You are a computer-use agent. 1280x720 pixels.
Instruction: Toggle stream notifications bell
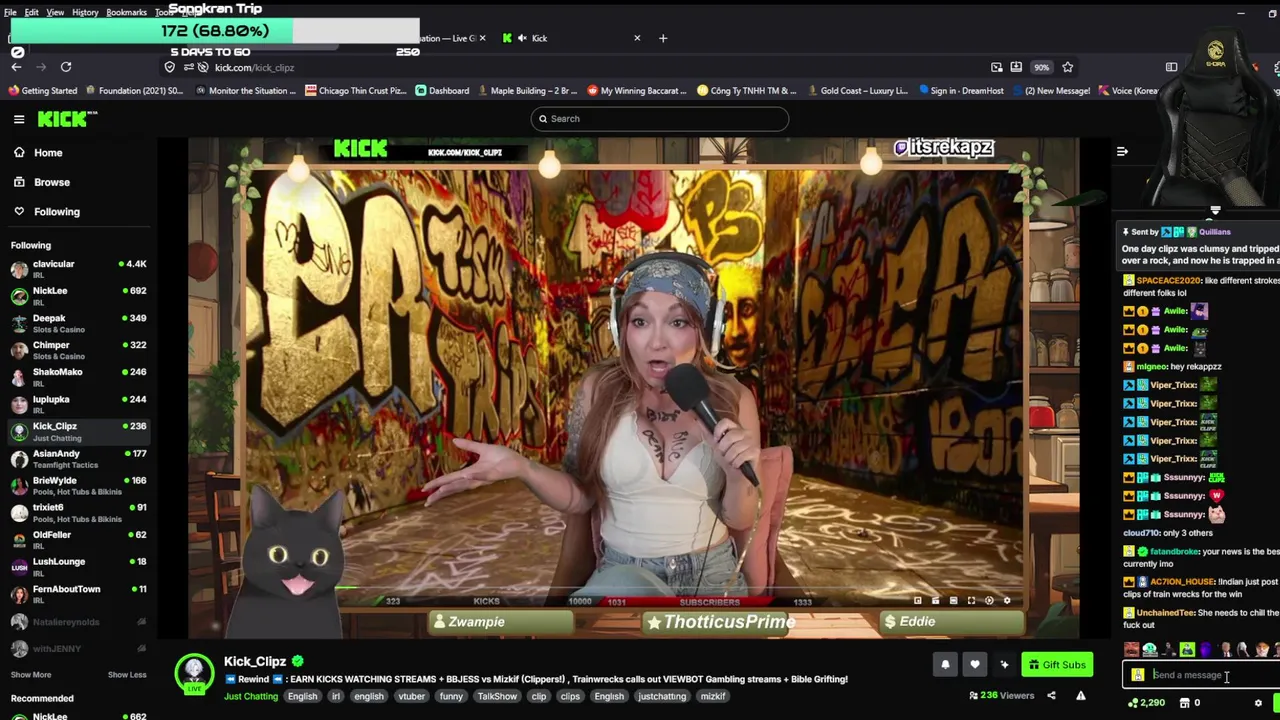pos(945,665)
